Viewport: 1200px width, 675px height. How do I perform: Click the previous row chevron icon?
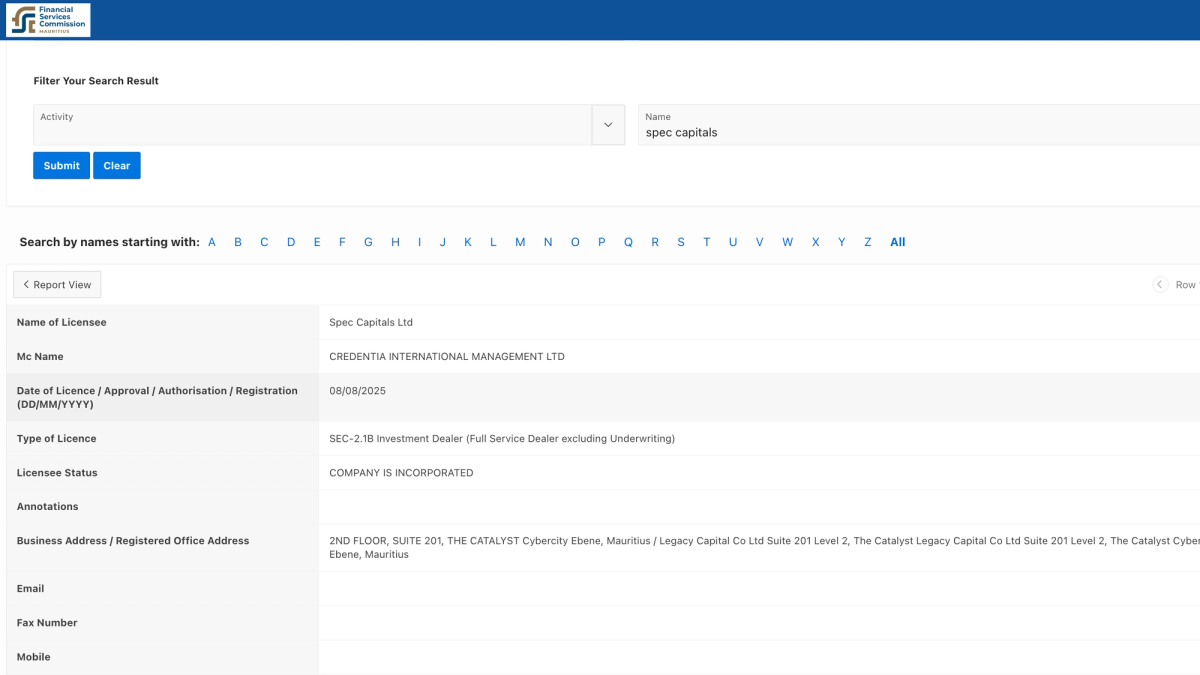pyautogui.click(x=1160, y=285)
